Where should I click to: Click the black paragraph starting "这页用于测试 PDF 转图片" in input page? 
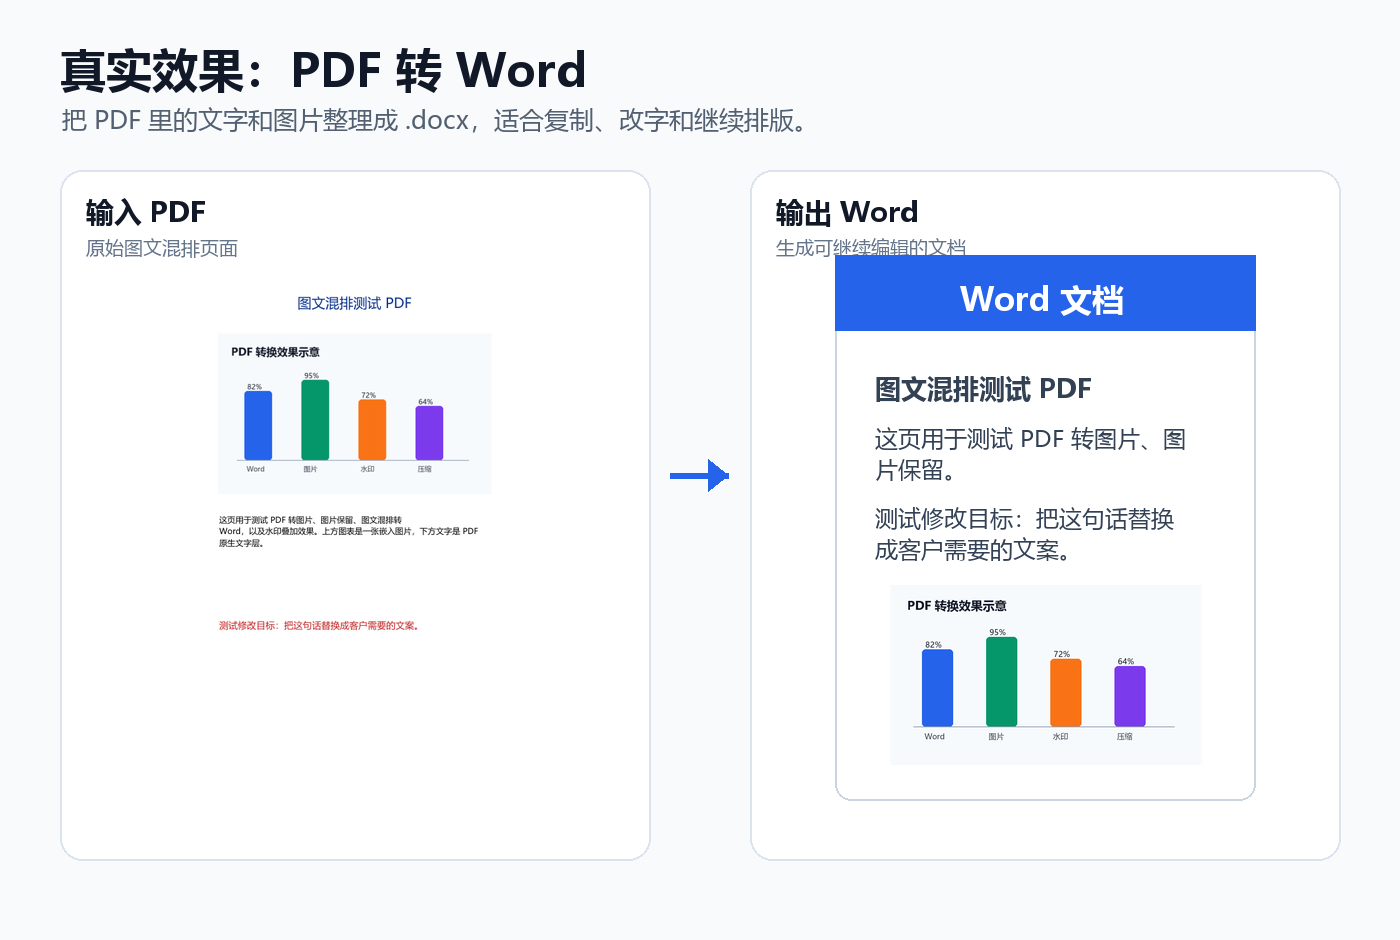348,532
